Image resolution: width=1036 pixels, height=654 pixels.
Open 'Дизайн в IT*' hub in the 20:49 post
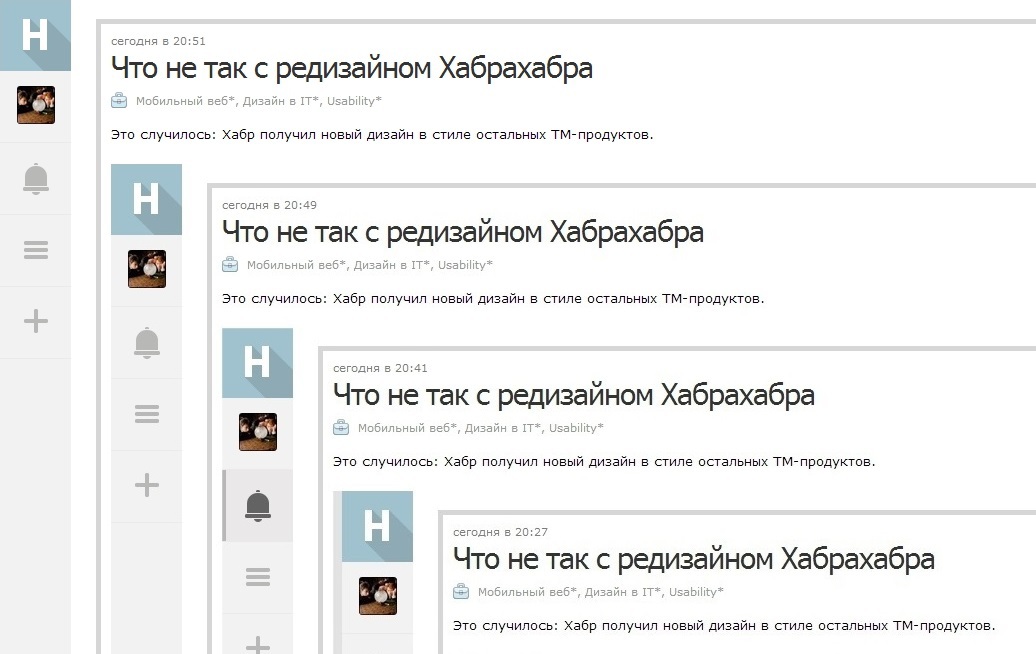392,265
